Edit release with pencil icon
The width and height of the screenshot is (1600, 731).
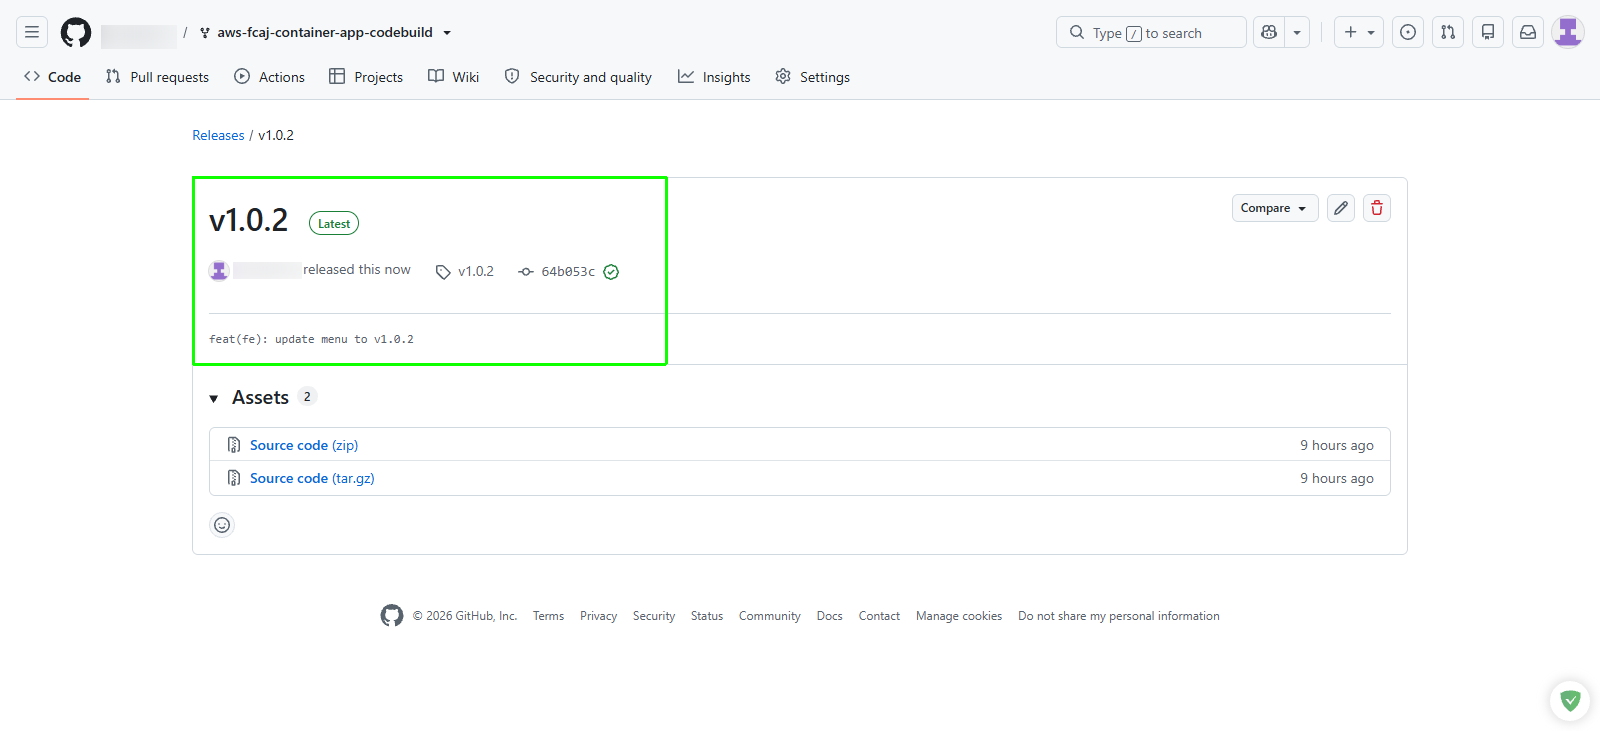click(x=1341, y=208)
